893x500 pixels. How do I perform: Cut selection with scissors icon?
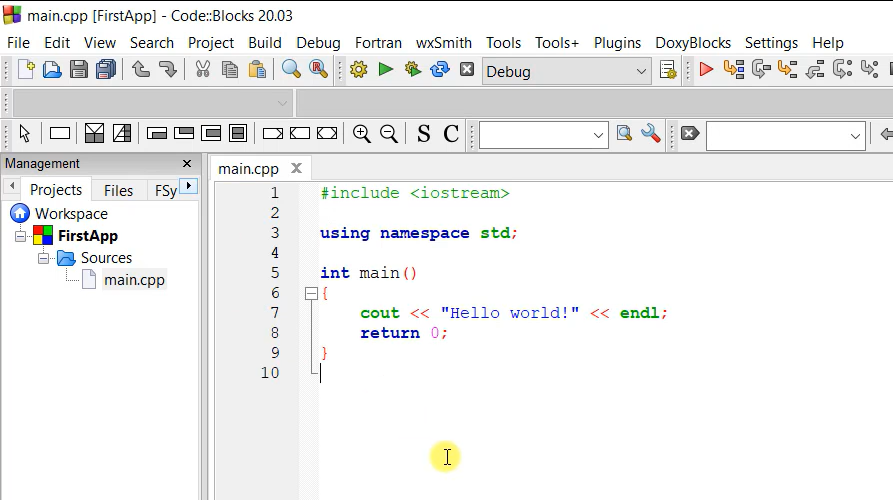tap(202, 70)
